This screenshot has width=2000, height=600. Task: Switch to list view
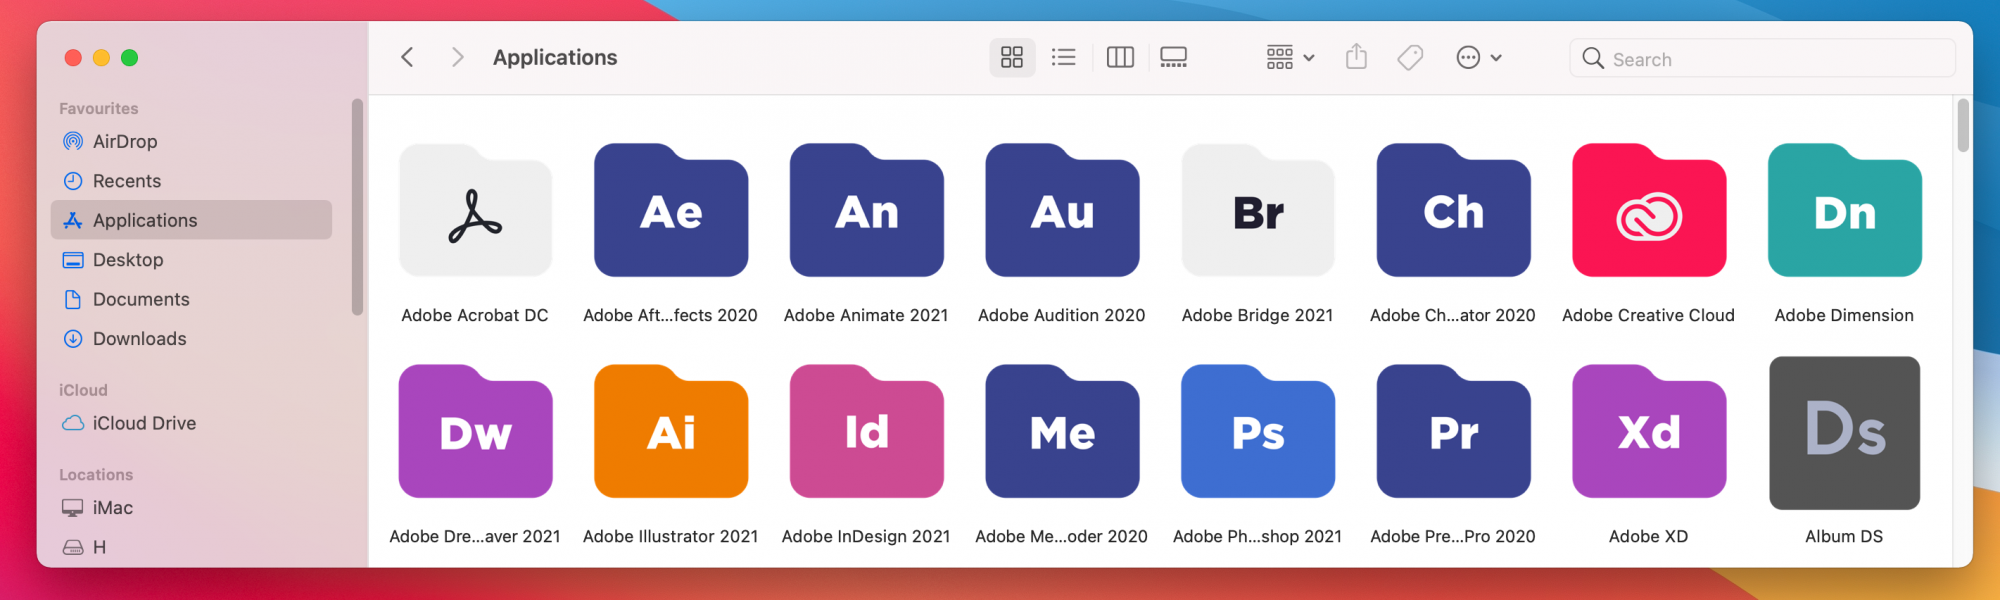tap(1064, 58)
